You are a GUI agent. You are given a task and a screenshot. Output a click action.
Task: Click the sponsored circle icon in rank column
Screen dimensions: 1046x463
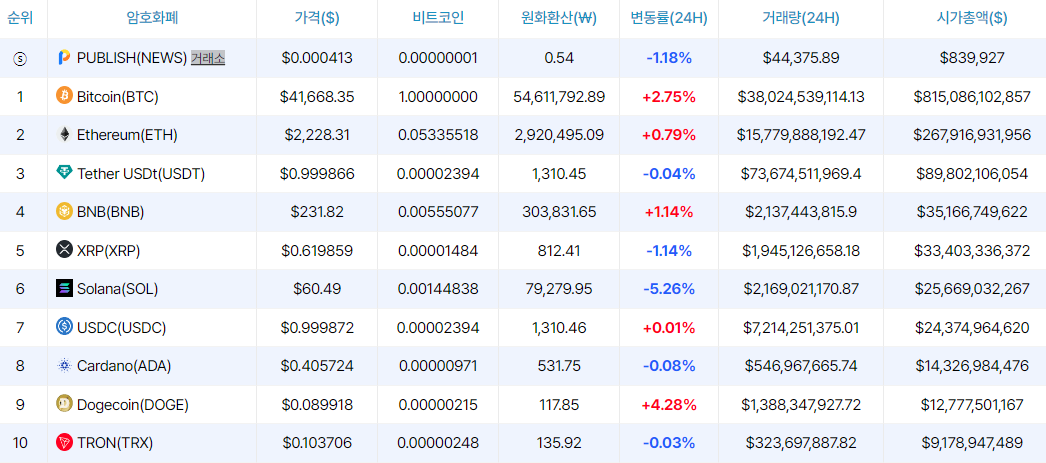20,59
